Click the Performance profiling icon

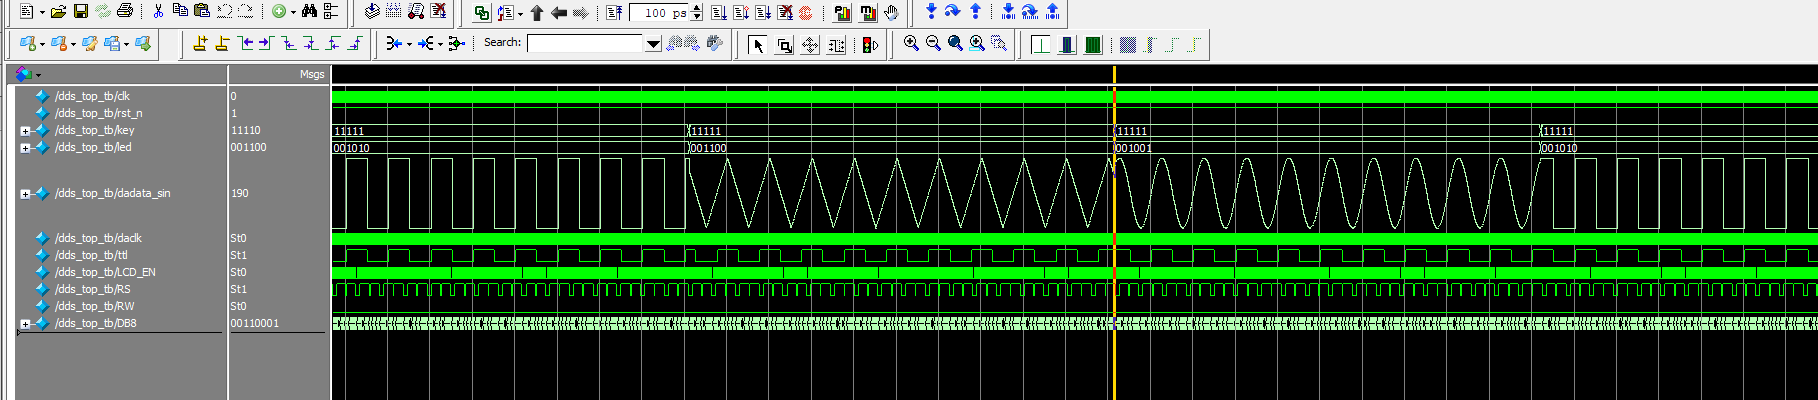[x=842, y=13]
